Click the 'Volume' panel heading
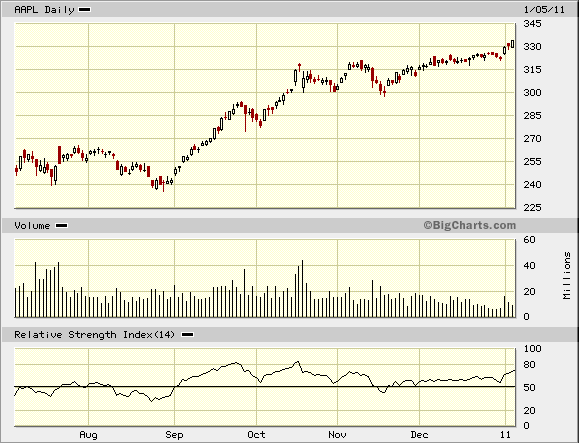Viewport: 579px width, 443px height. tap(32, 226)
